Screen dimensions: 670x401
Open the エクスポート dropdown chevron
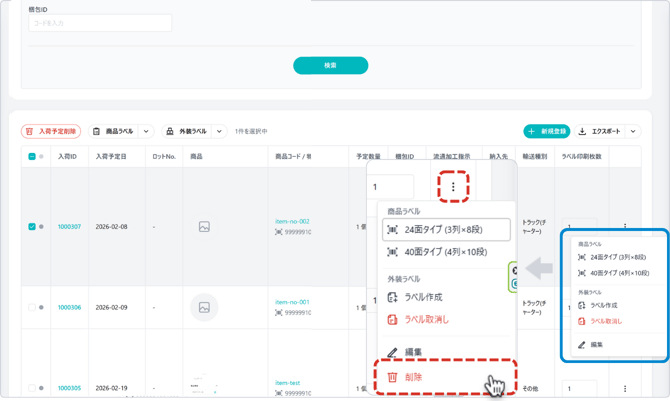633,131
